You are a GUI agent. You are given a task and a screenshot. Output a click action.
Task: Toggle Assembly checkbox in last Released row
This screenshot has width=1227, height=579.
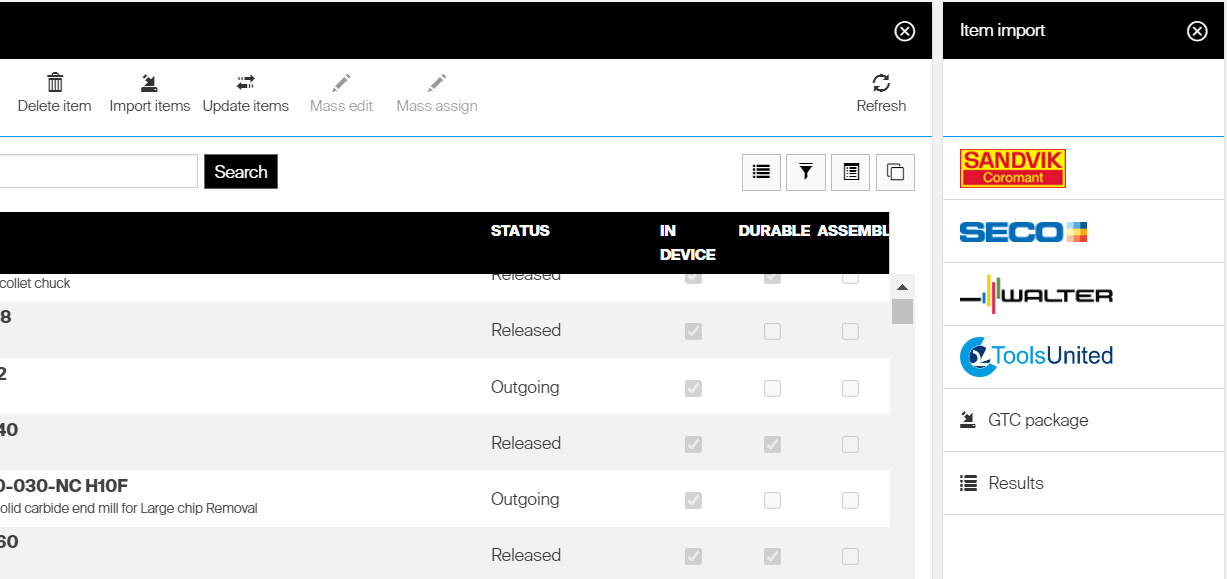click(850, 556)
